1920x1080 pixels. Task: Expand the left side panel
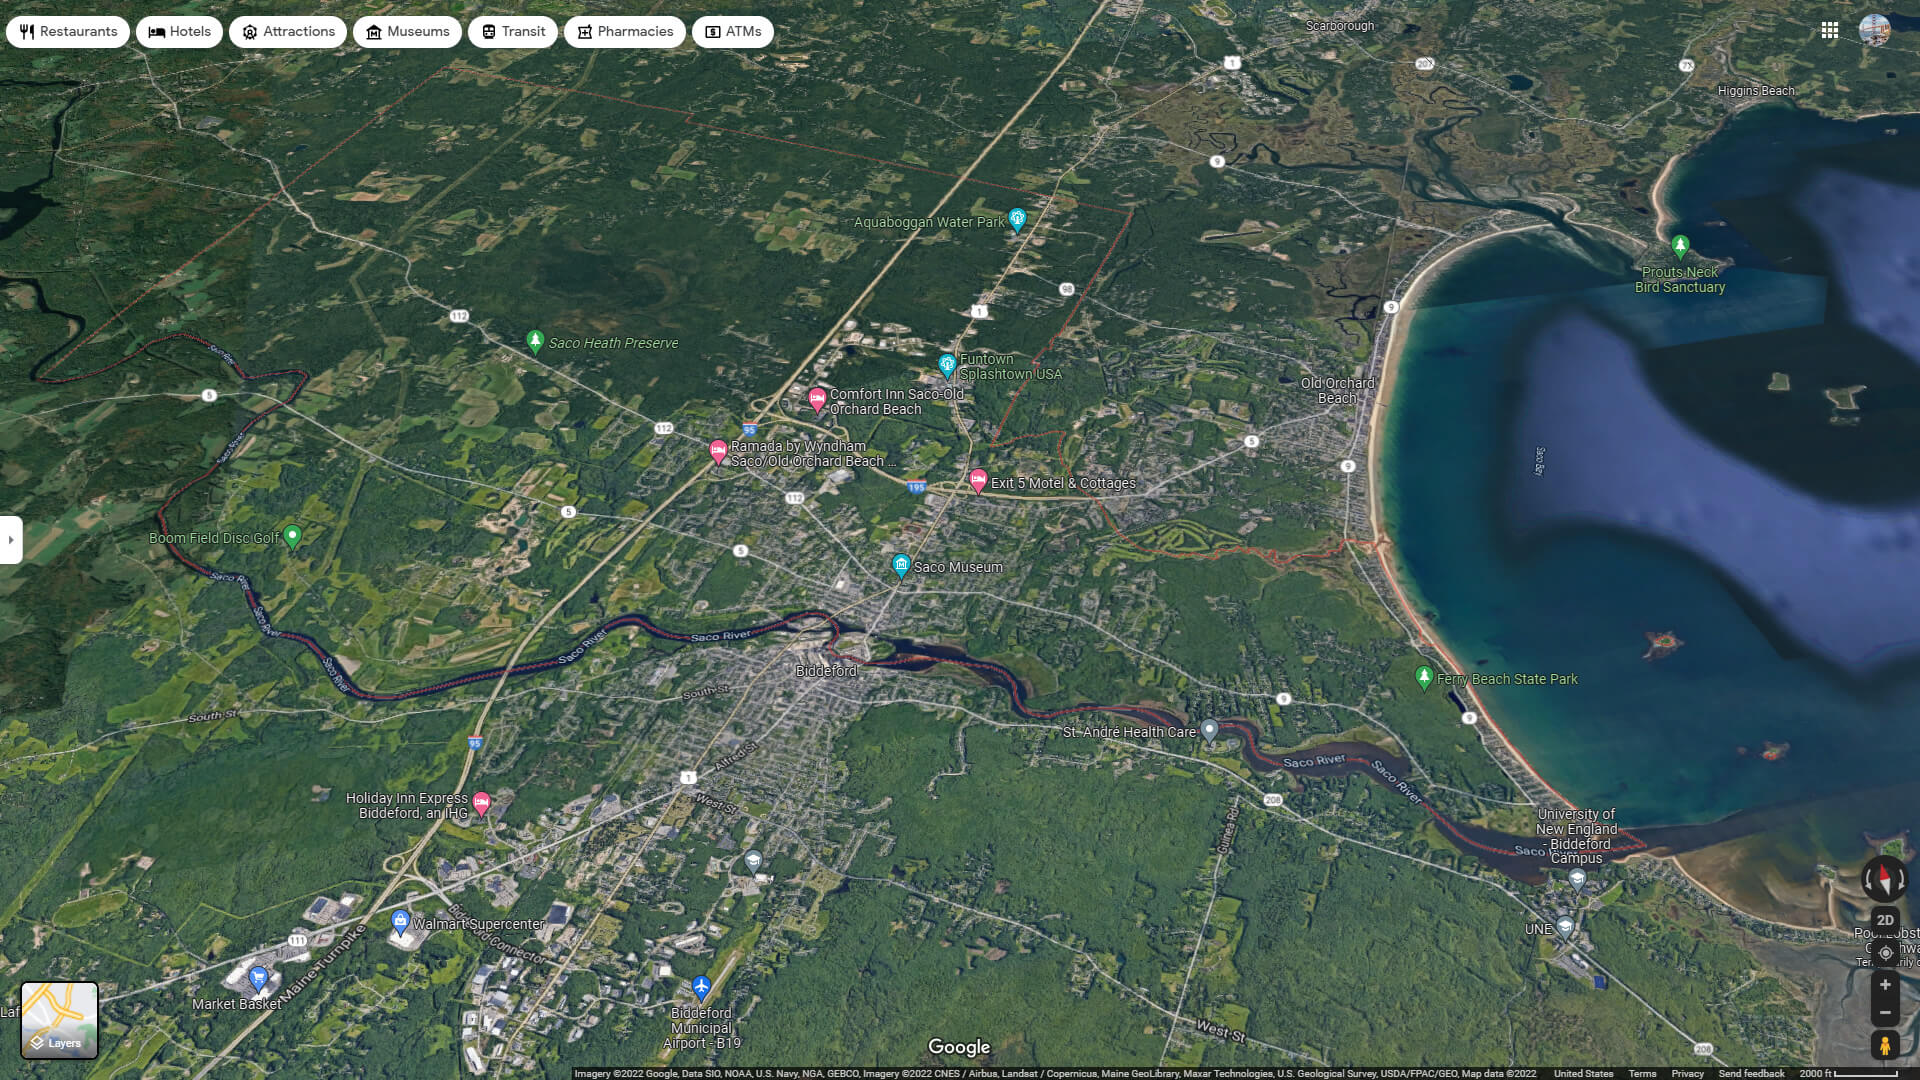[11, 540]
